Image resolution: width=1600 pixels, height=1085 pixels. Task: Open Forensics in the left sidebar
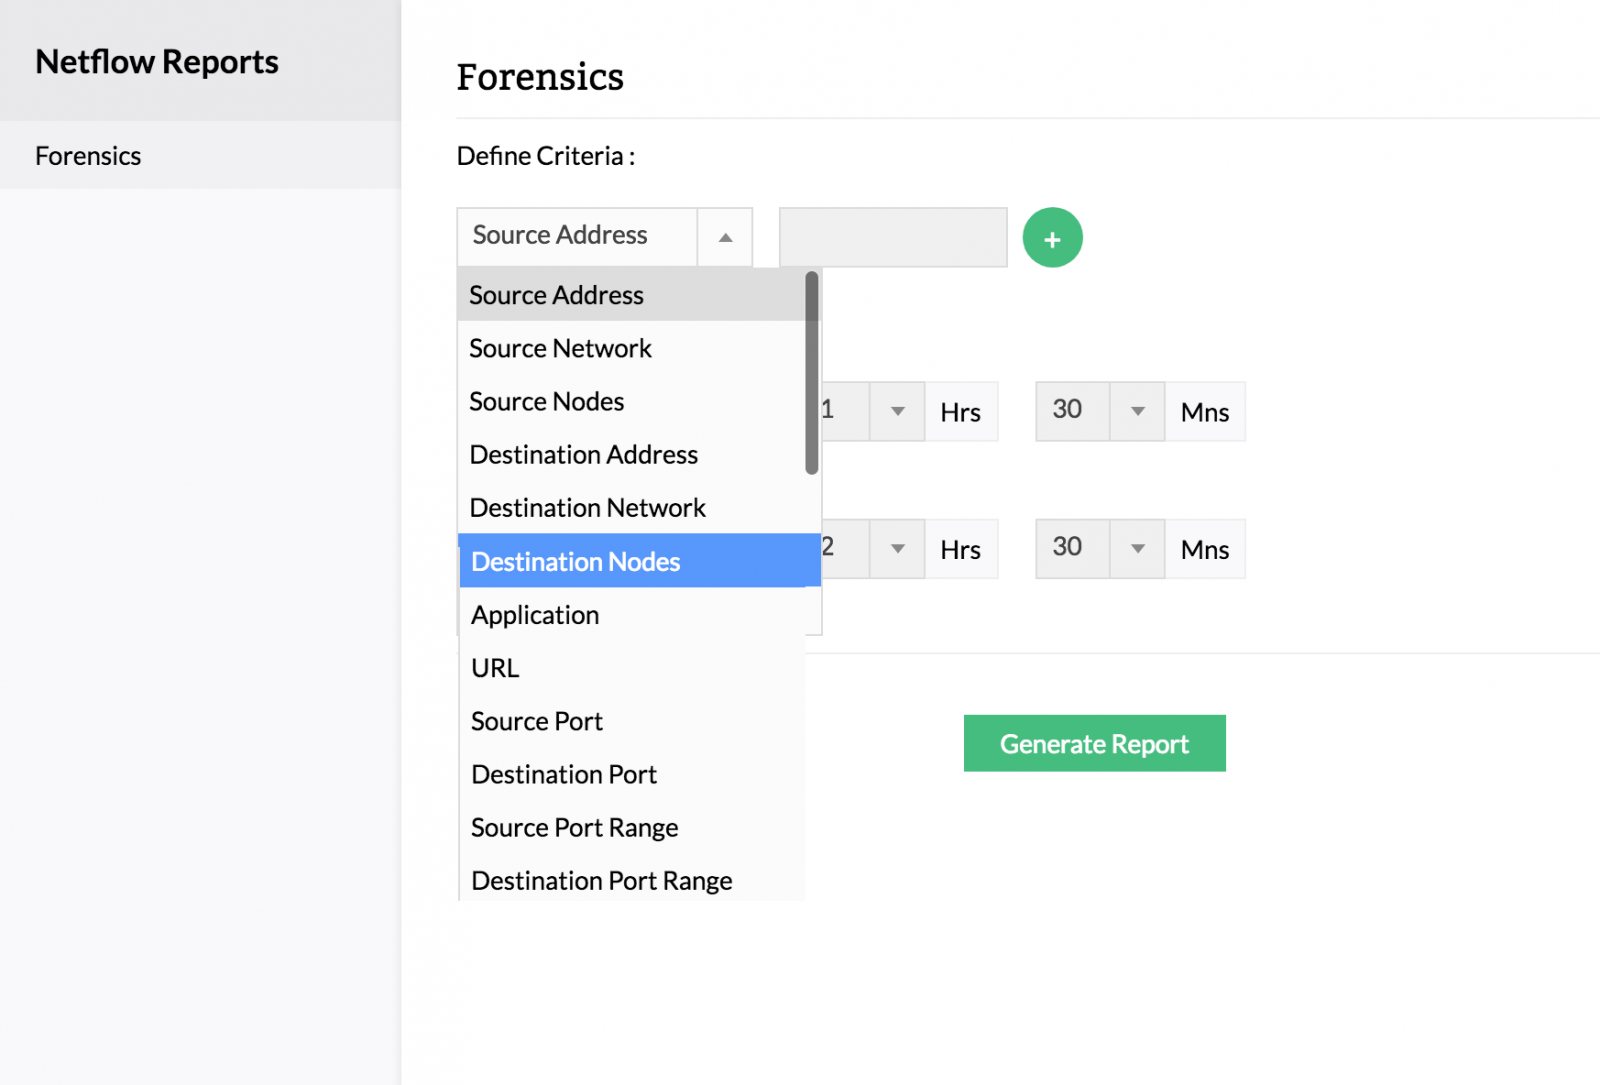(88, 156)
